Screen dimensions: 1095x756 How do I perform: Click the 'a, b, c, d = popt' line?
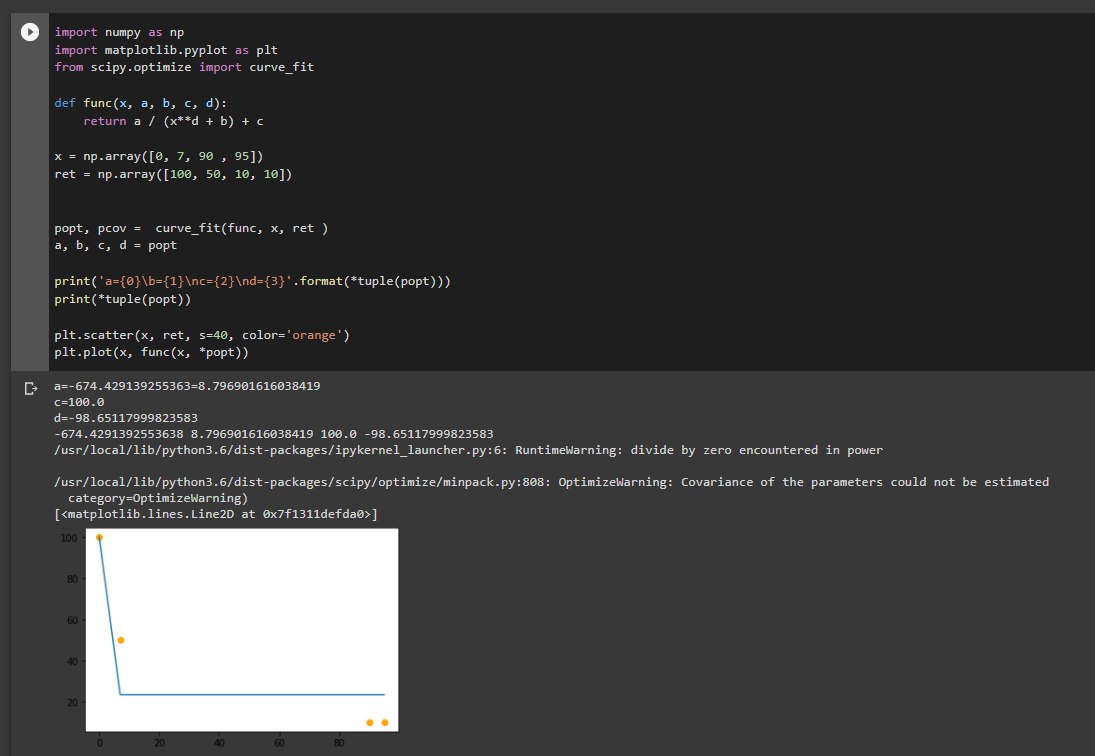click(x=116, y=246)
